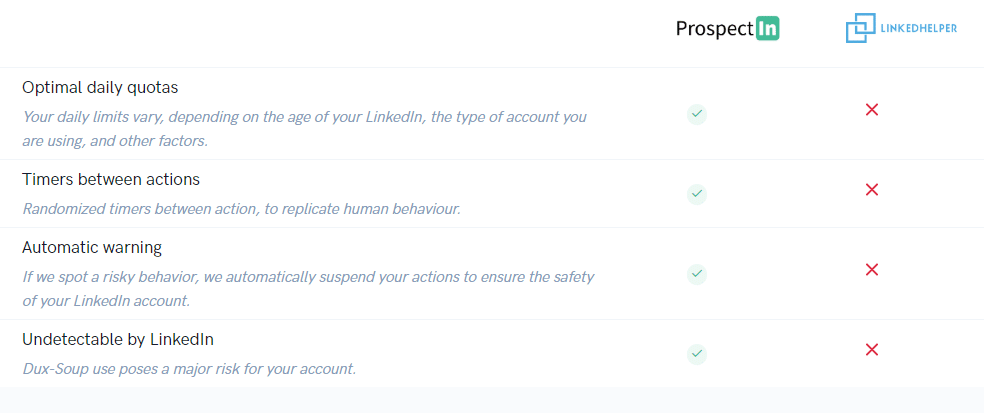
Task: Select the Optimal daily quotas heading
Action: pos(100,88)
